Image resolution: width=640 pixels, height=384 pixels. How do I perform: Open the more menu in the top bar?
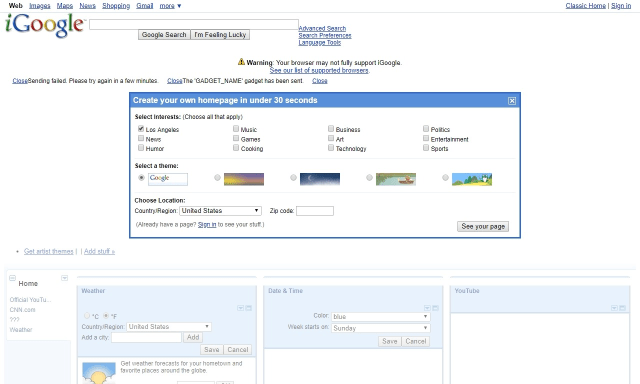click(x=170, y=6)
